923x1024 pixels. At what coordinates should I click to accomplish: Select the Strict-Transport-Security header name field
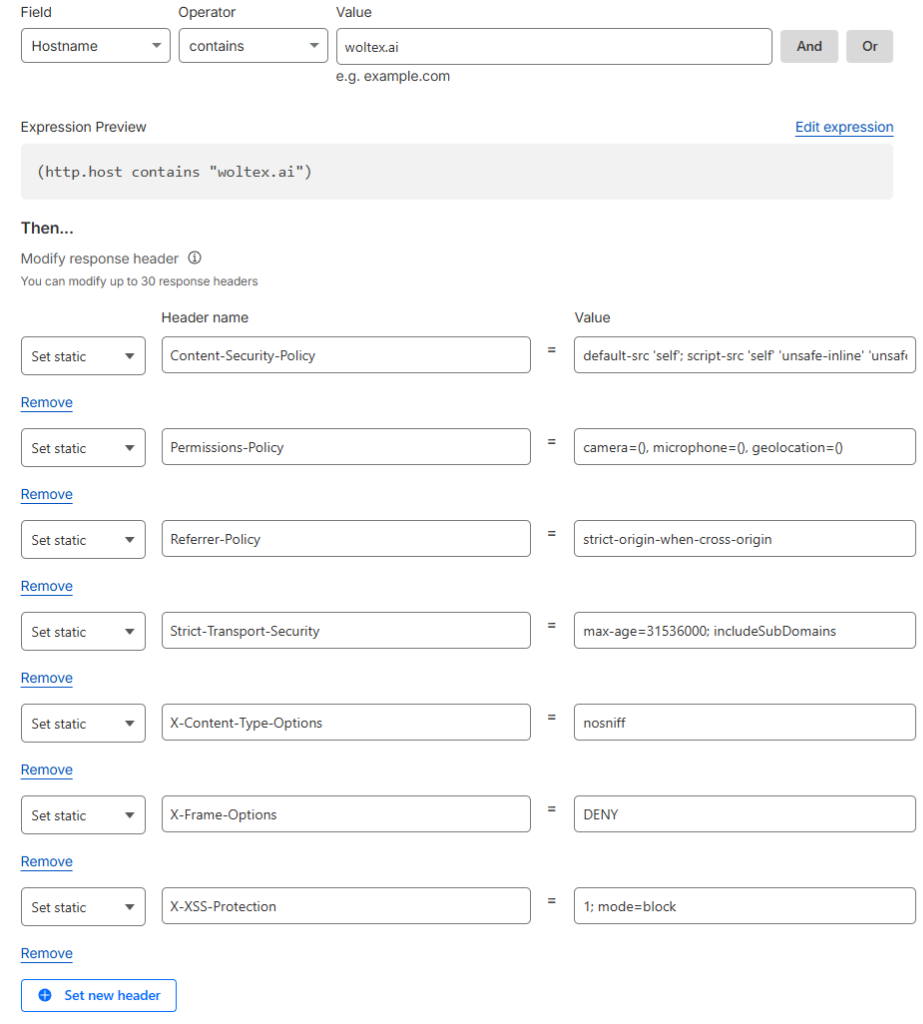tap(345, 630)
